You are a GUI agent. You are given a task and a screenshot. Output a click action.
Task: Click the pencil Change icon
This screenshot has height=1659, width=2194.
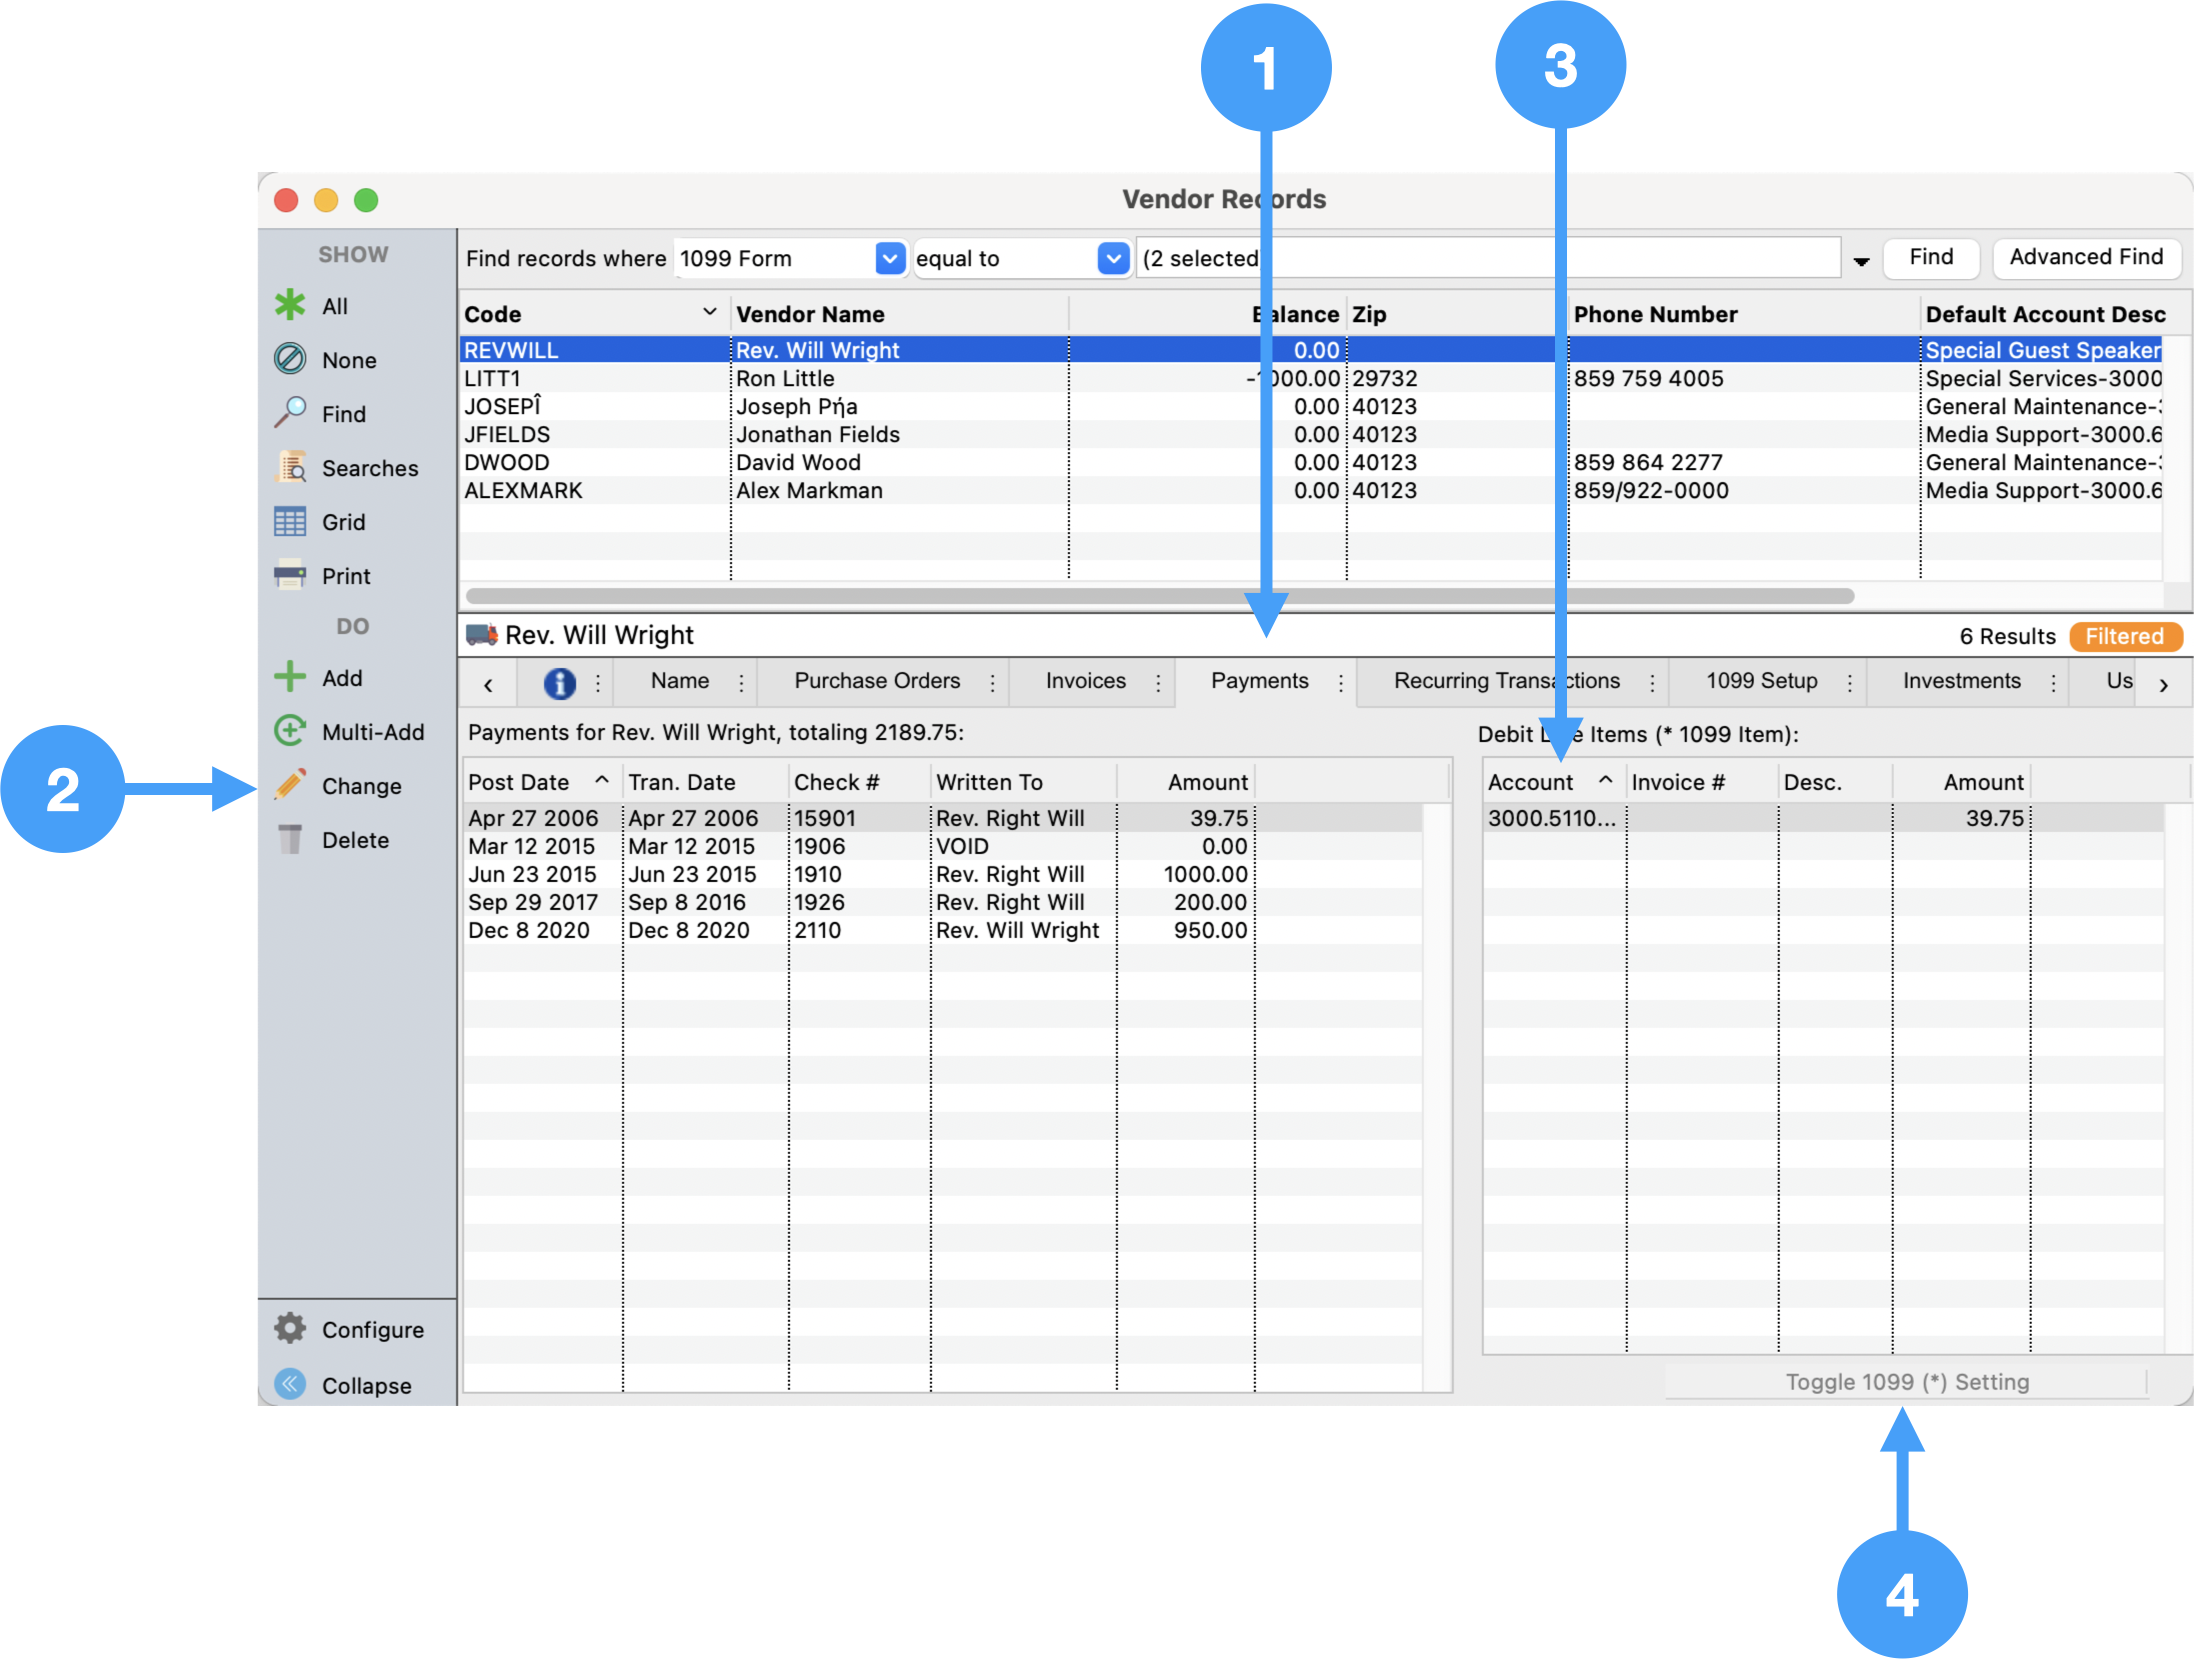290,786
